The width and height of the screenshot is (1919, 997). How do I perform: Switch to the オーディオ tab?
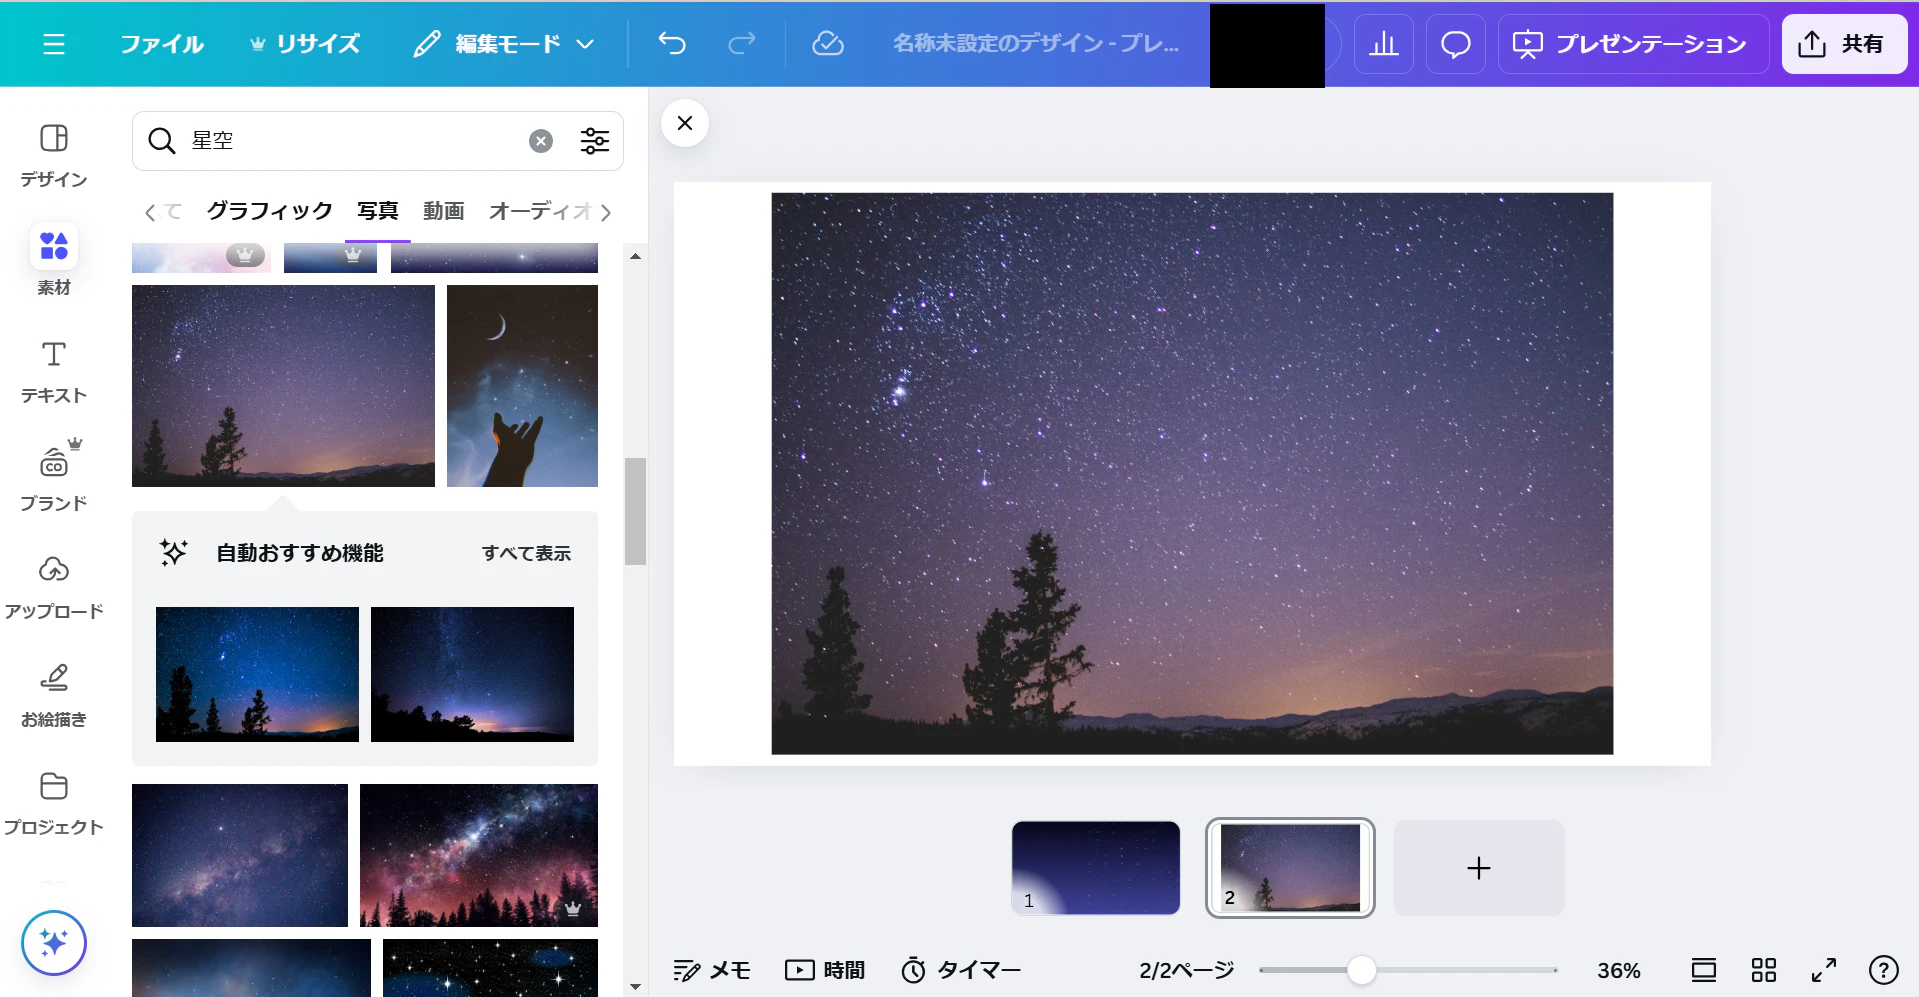pyautogui.click(x=540, y=211)
